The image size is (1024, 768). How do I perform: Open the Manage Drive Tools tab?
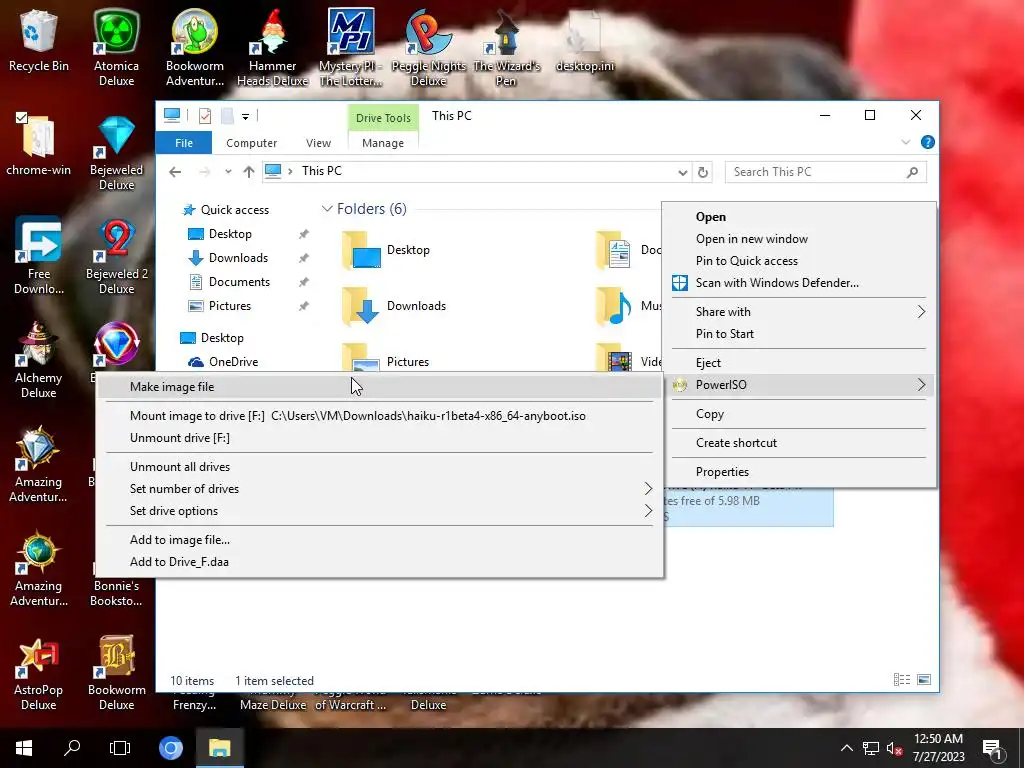pyautogui.click(x=383, y=143)
